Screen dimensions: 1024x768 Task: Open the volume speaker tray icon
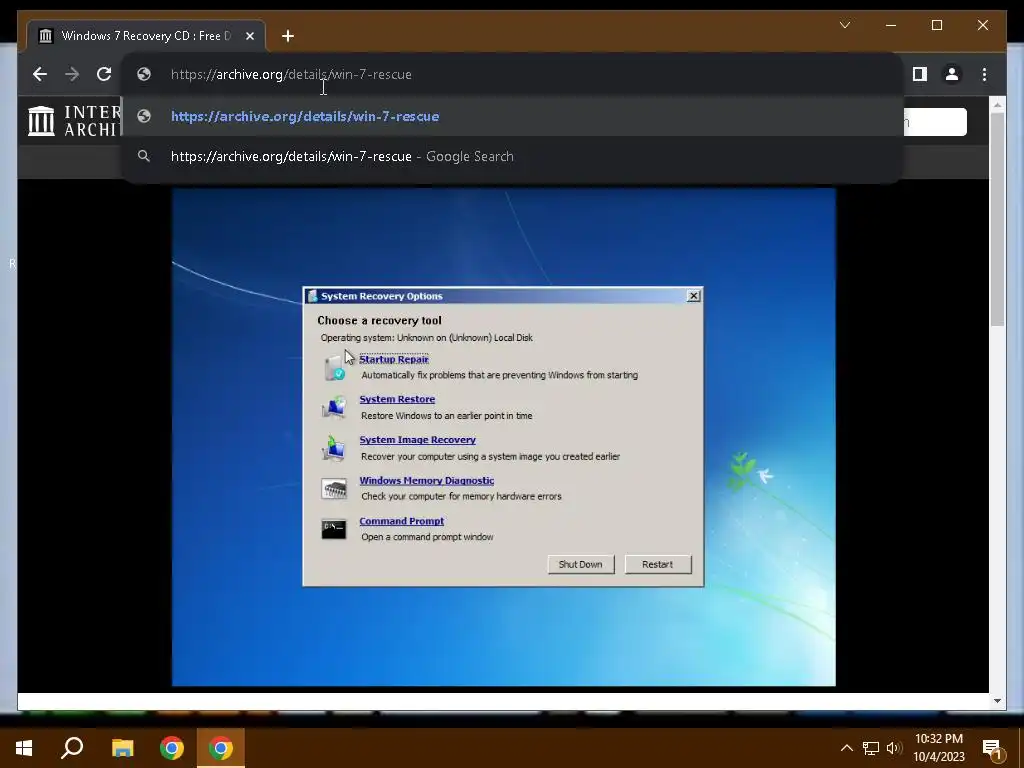point(894,748)
